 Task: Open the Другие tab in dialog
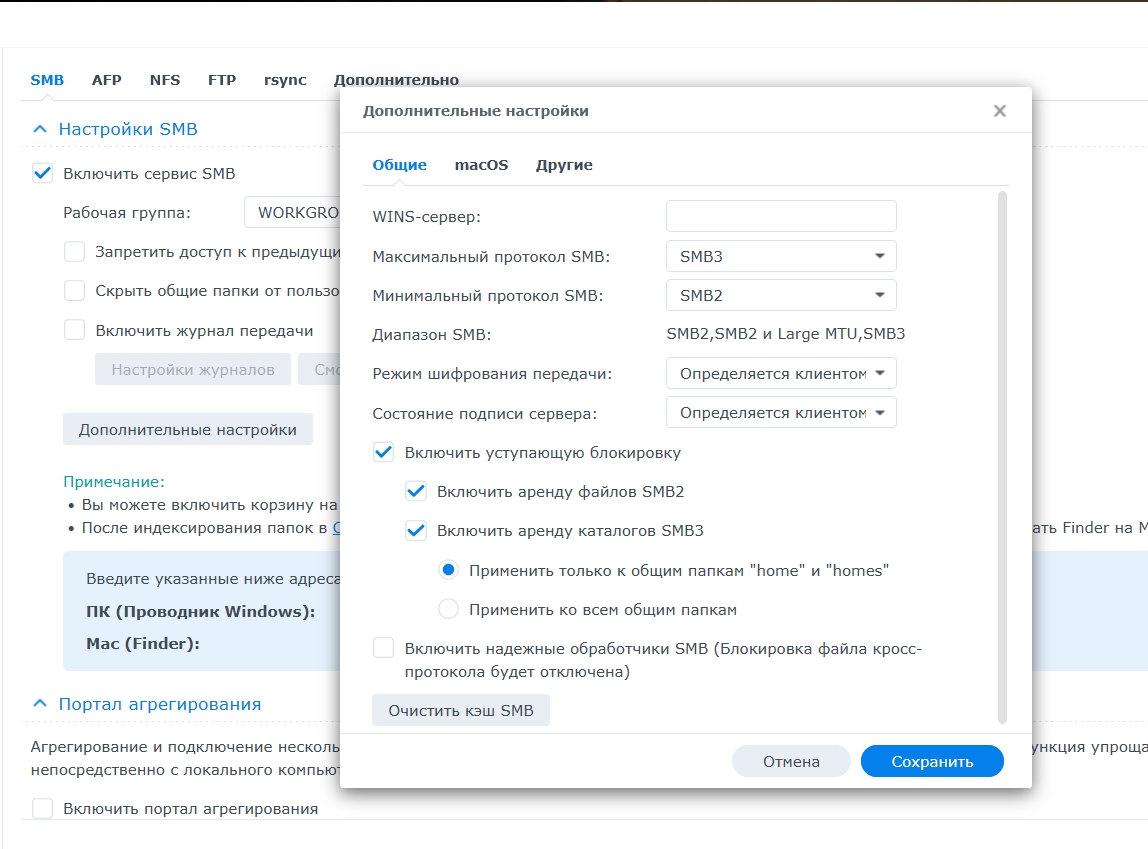click(564, 165)
